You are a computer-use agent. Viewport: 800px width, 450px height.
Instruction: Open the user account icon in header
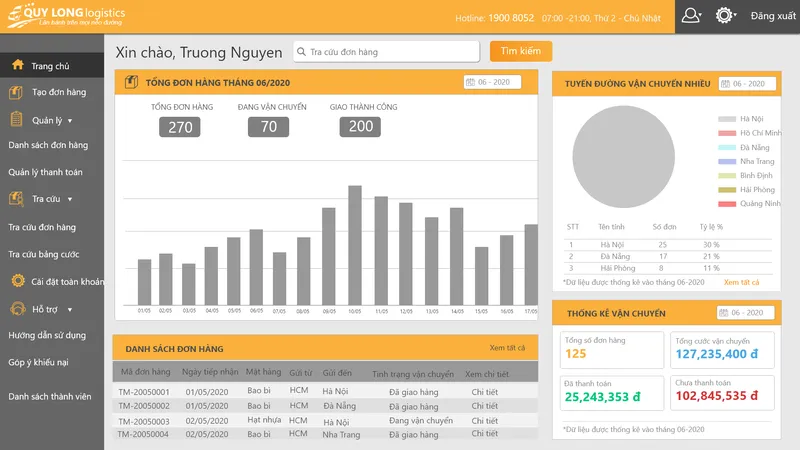point(691,15)
